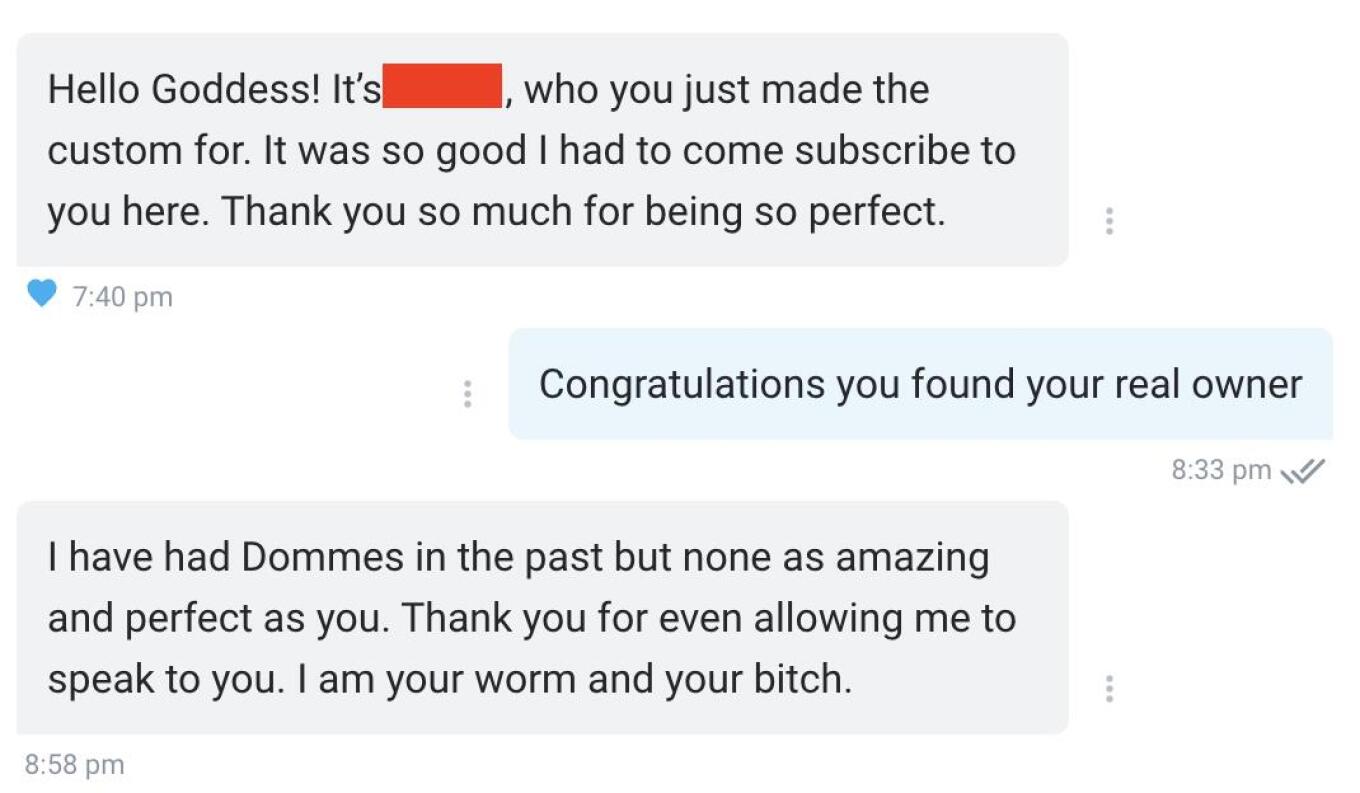This screenshot has height=793, width=1360.
Task: Click "Thank you so much for being so perfect" line
Action: point(582,212)
